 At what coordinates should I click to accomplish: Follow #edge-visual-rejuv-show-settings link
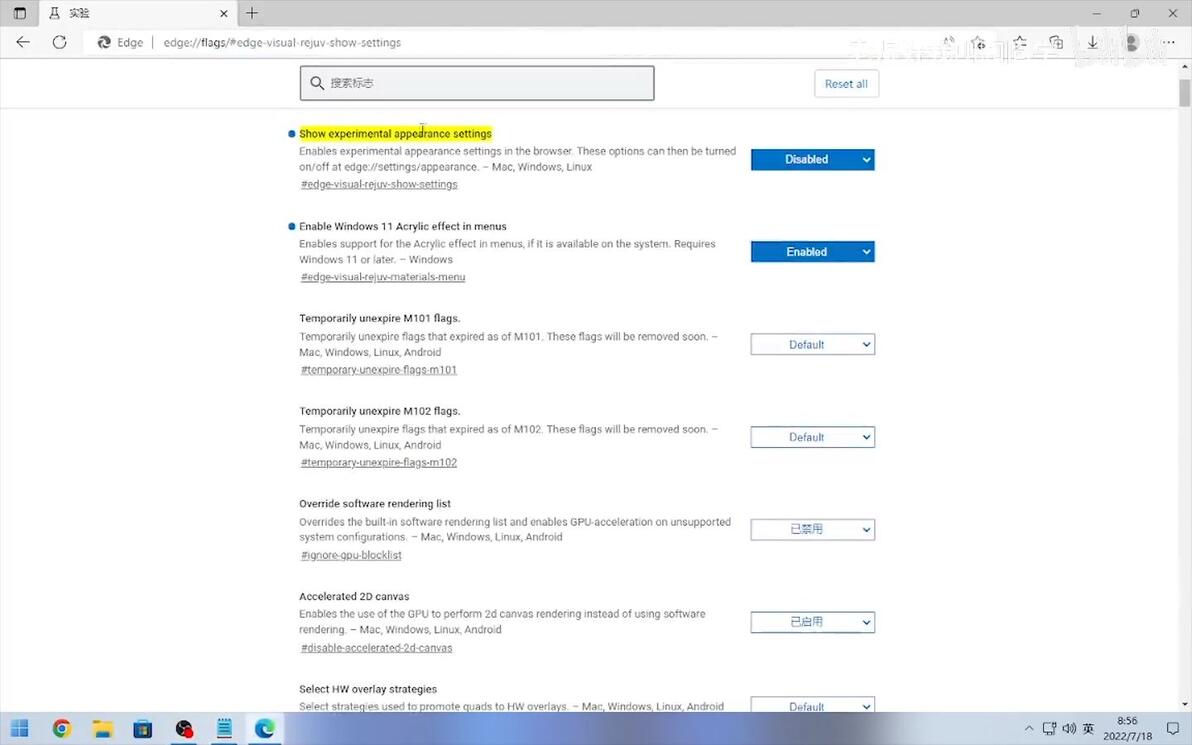(x=379, y=185)
